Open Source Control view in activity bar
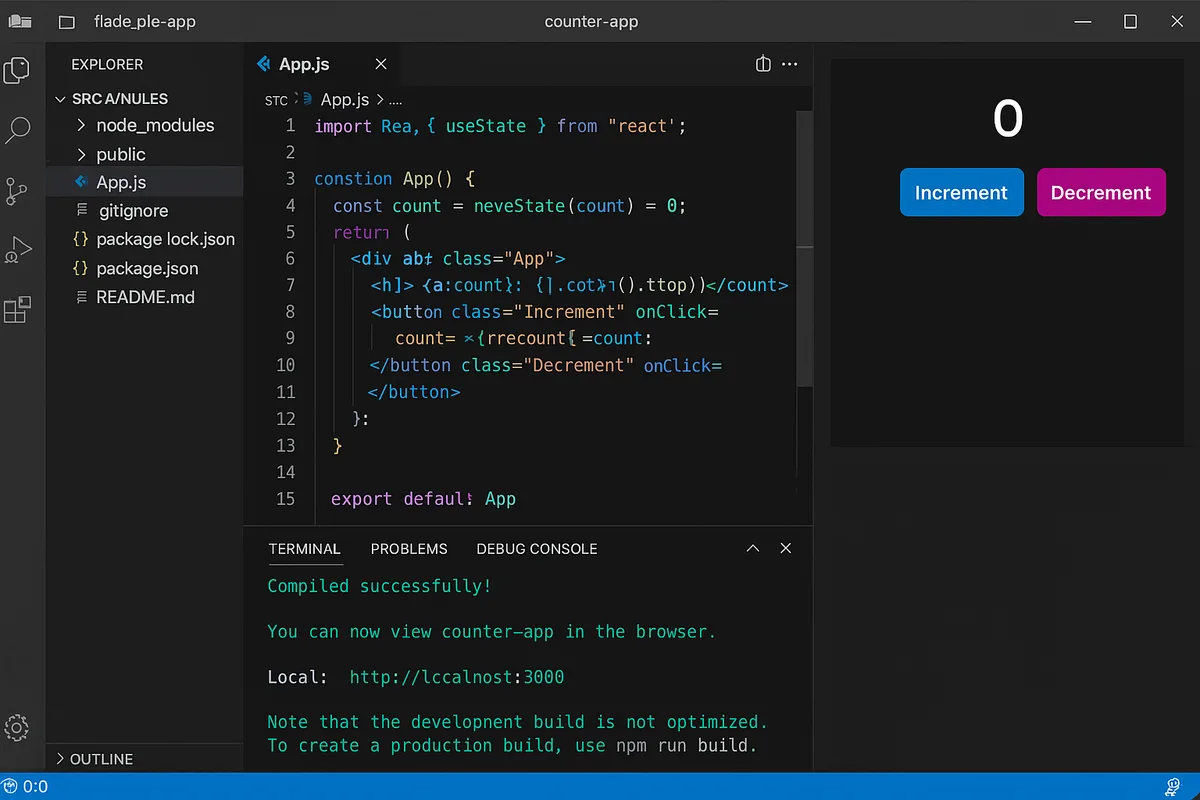The image size is (1200, 800). (17, 191)
